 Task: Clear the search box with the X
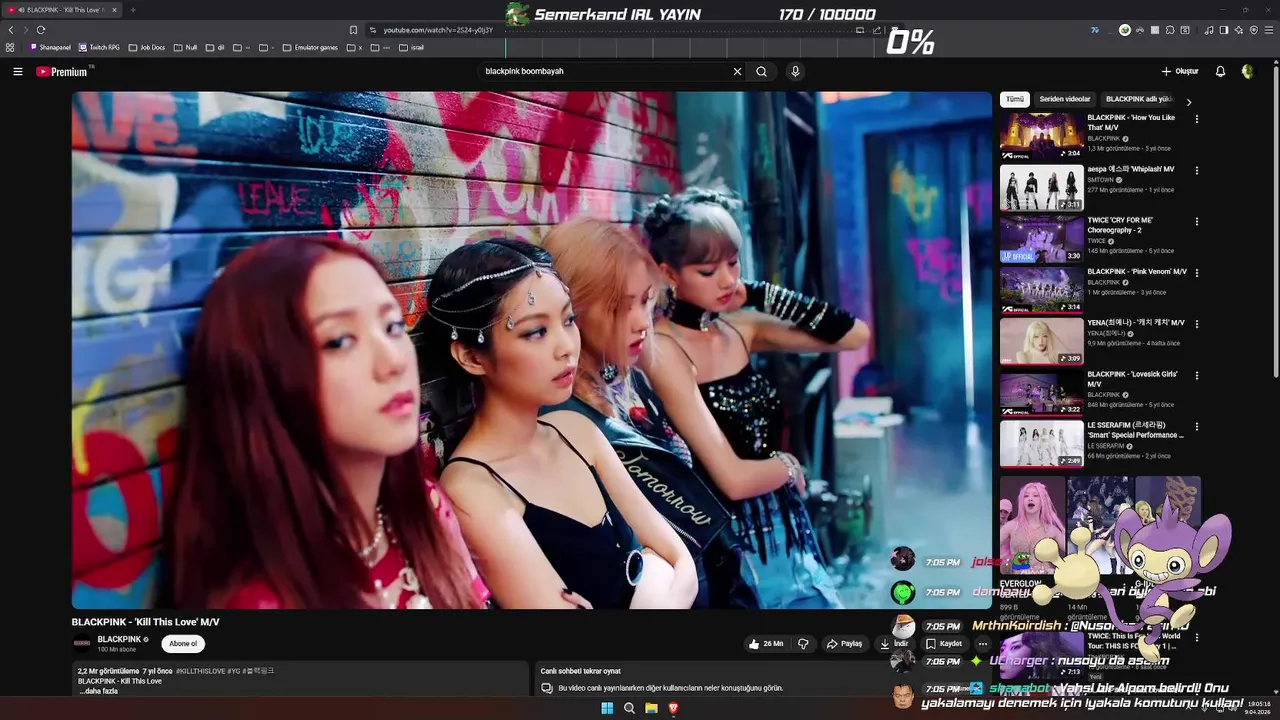[737, 71]
